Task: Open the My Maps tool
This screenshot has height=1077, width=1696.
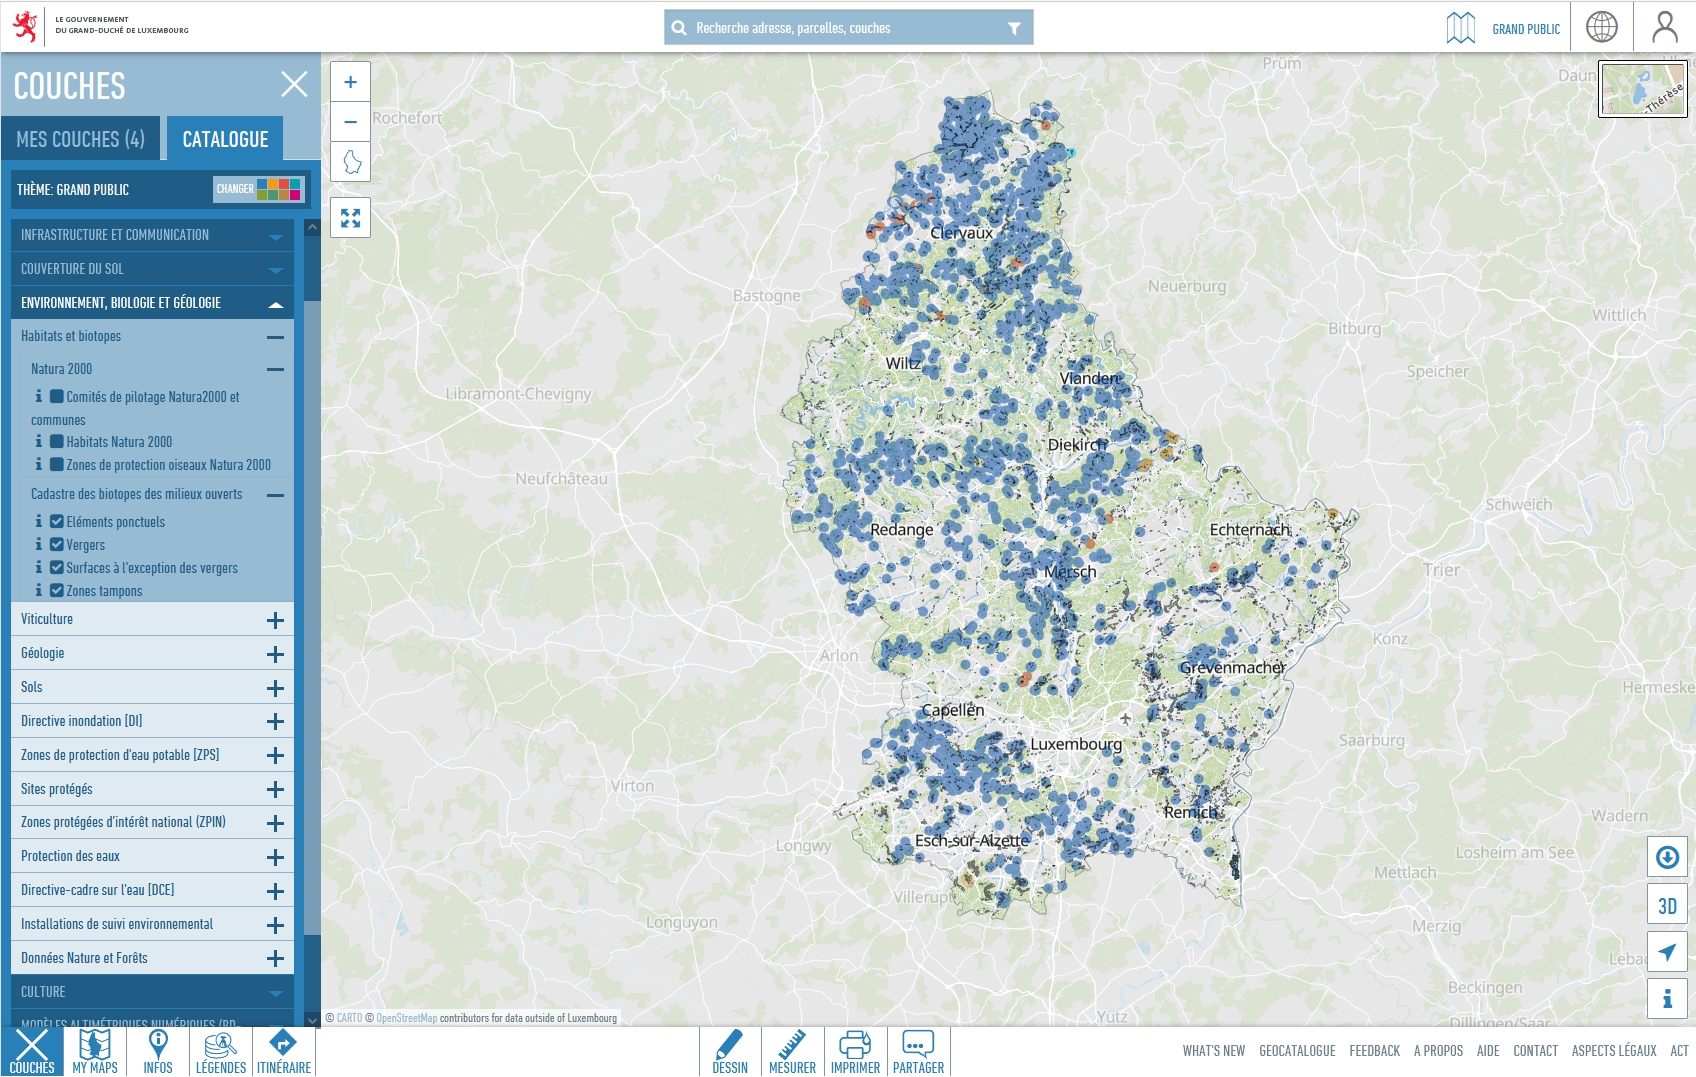Action: coord(95,1052)
